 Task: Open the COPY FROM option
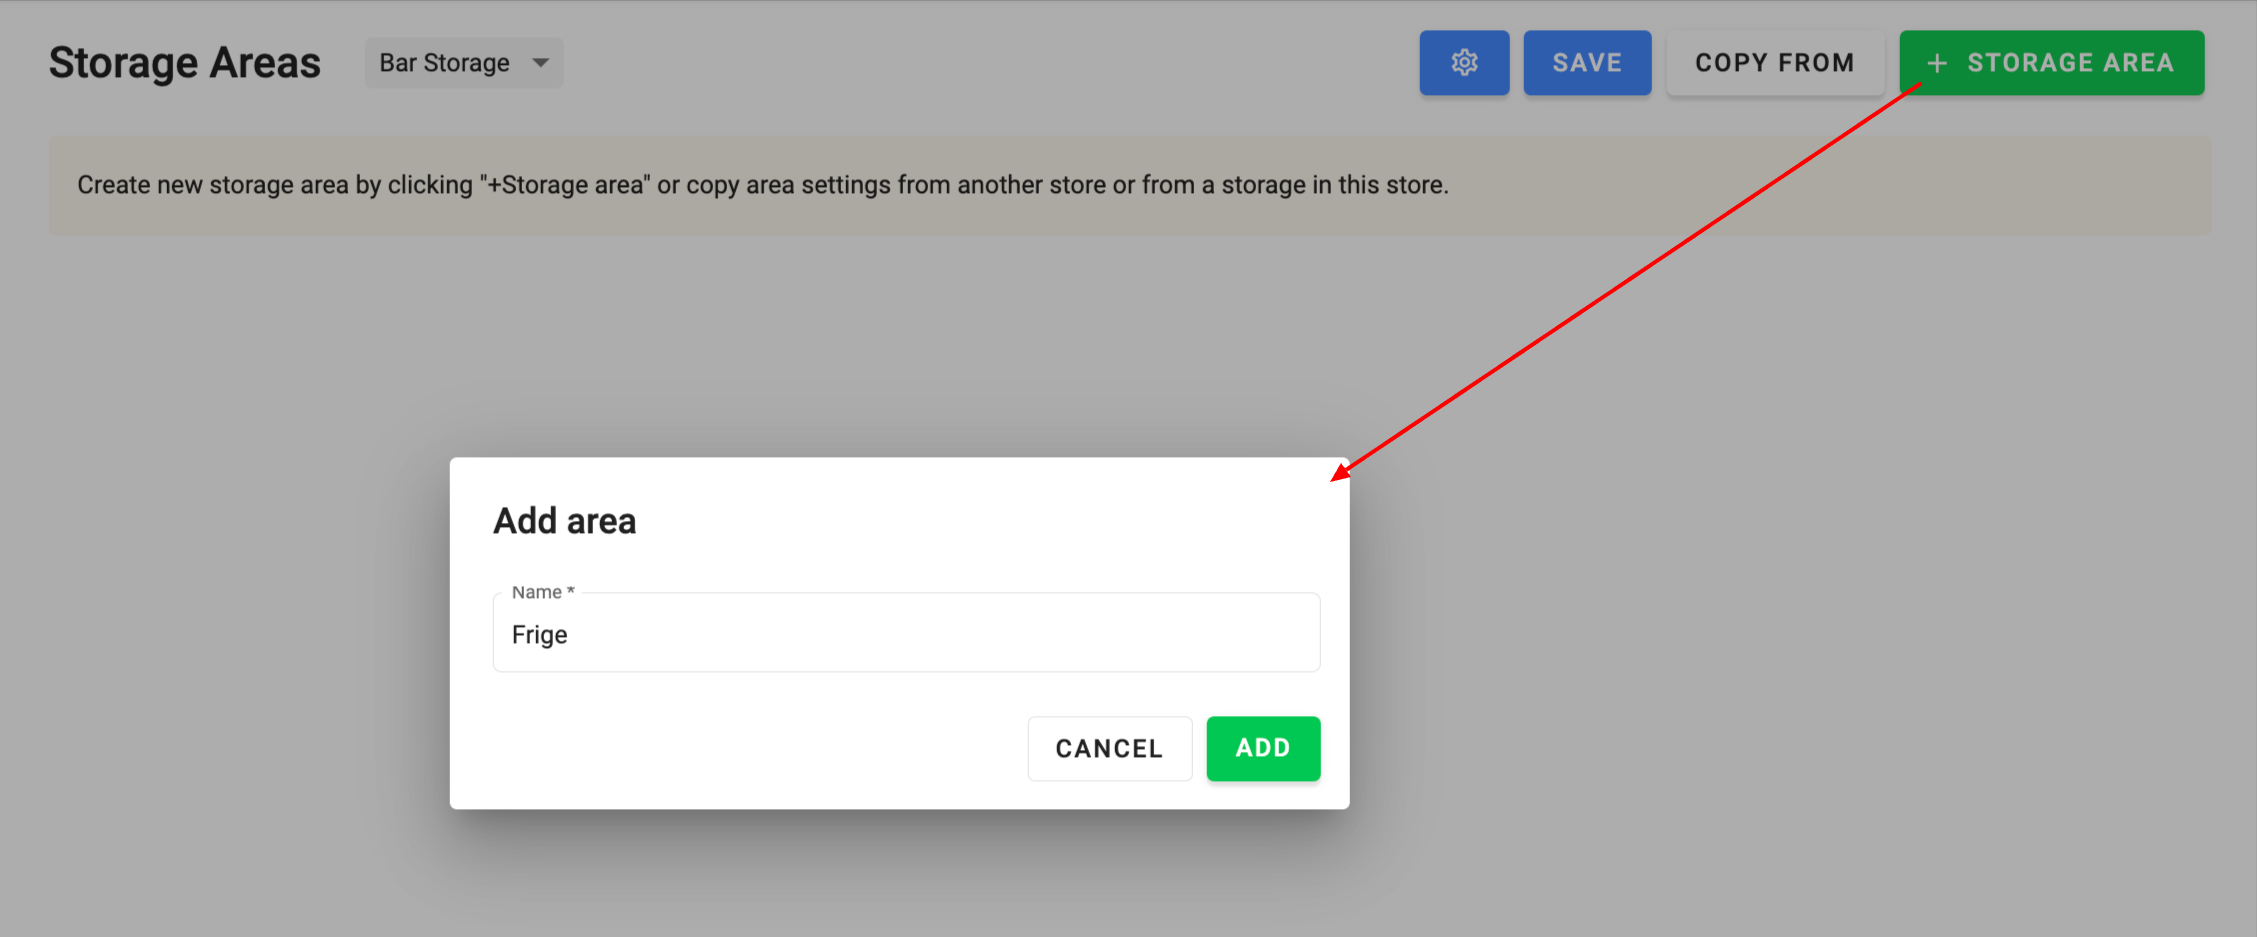[1774, 63]
